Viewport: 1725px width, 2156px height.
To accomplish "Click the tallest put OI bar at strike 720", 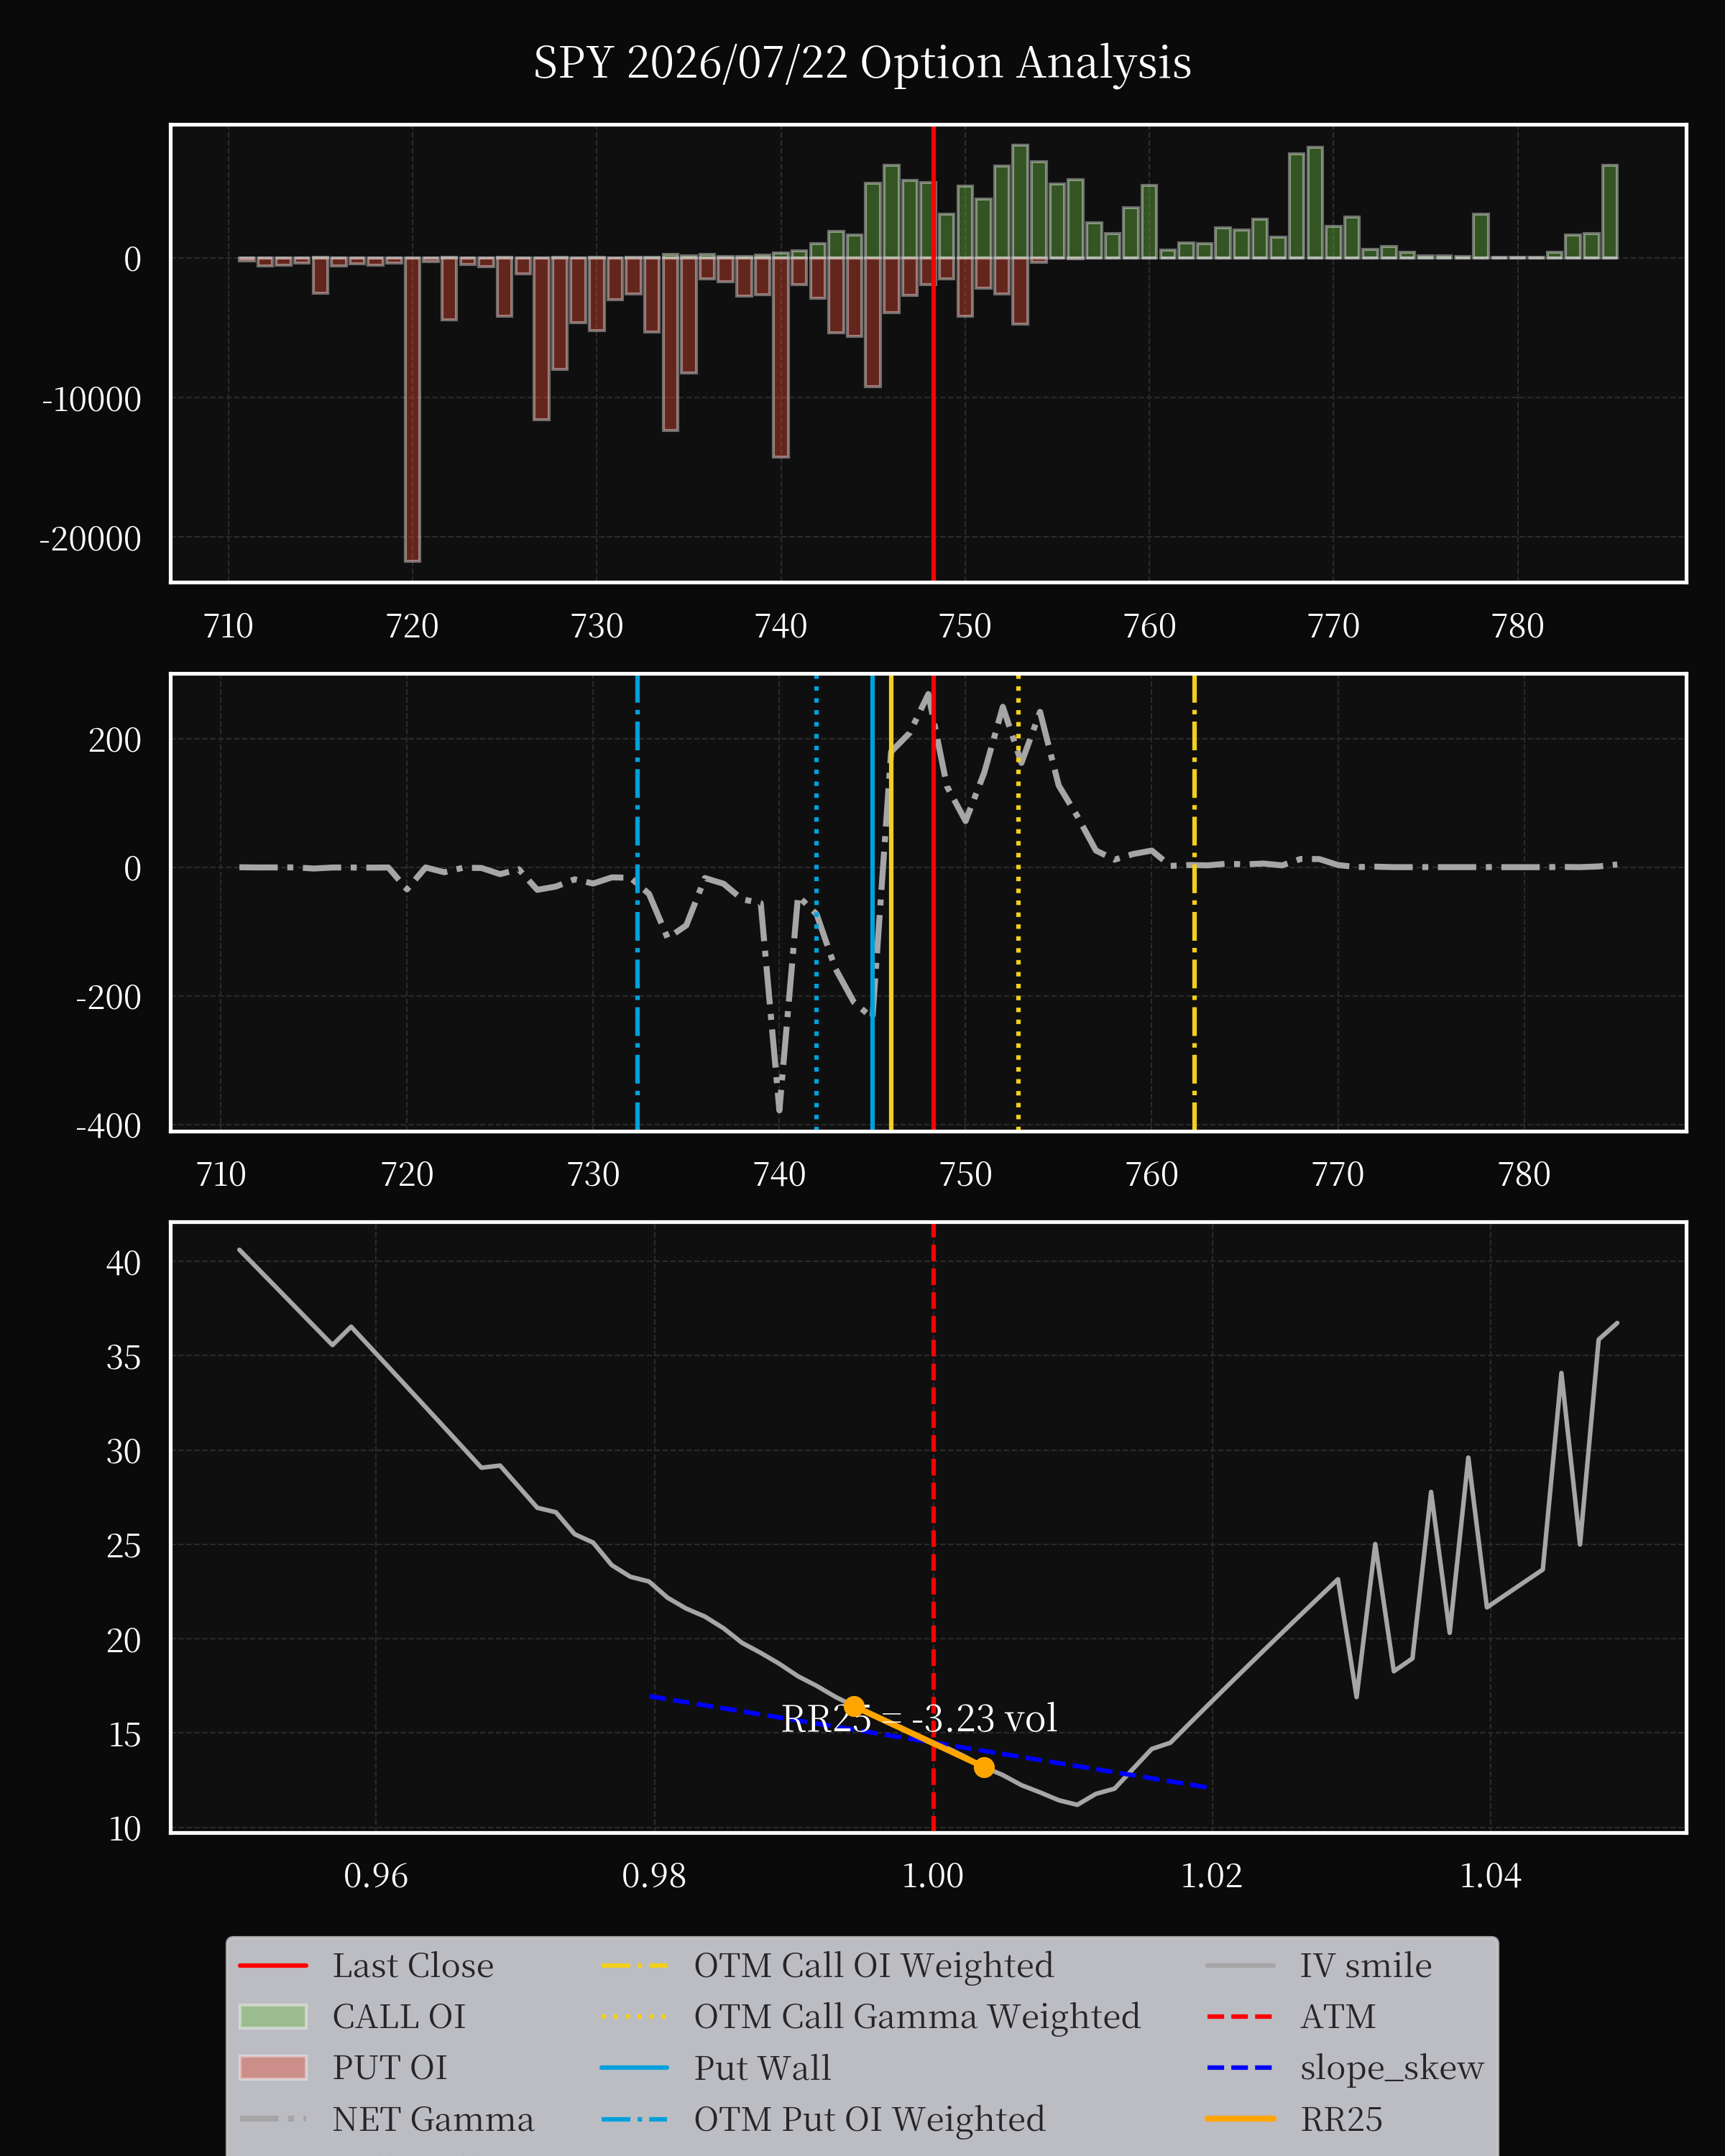I will (412, 410).
